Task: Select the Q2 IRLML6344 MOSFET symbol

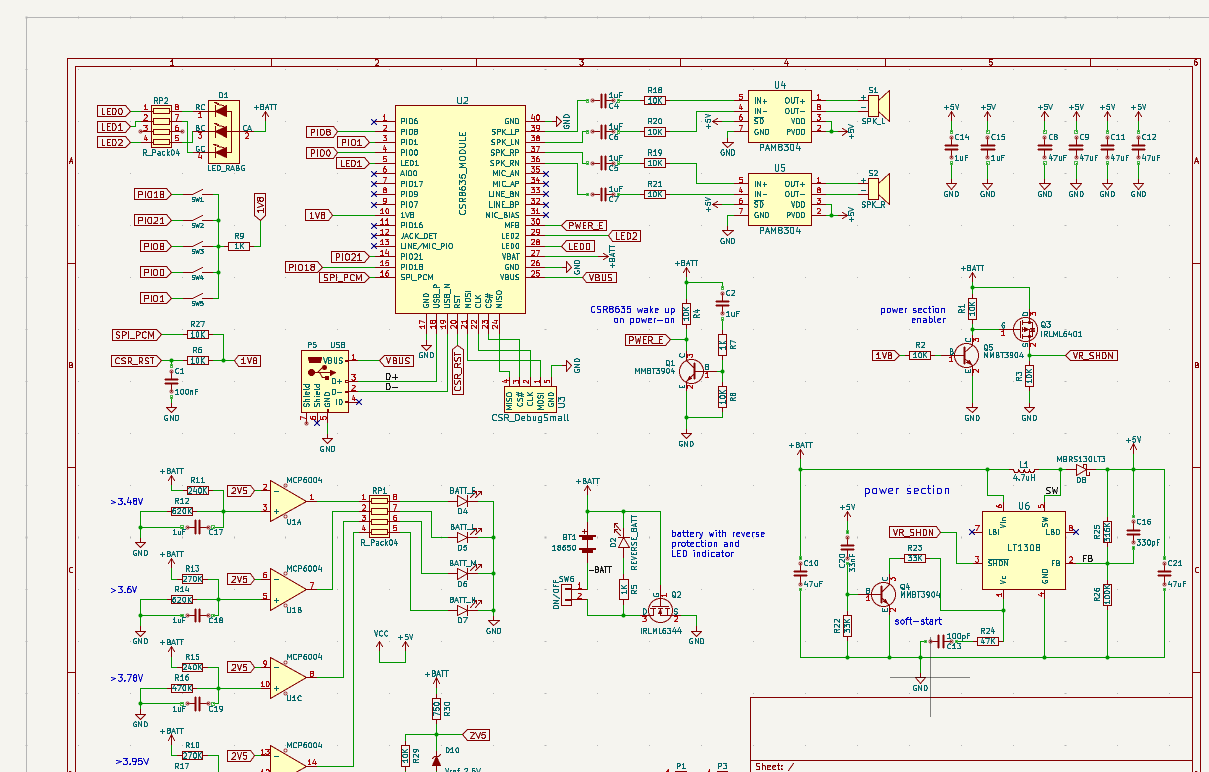Action: point(659,606)
